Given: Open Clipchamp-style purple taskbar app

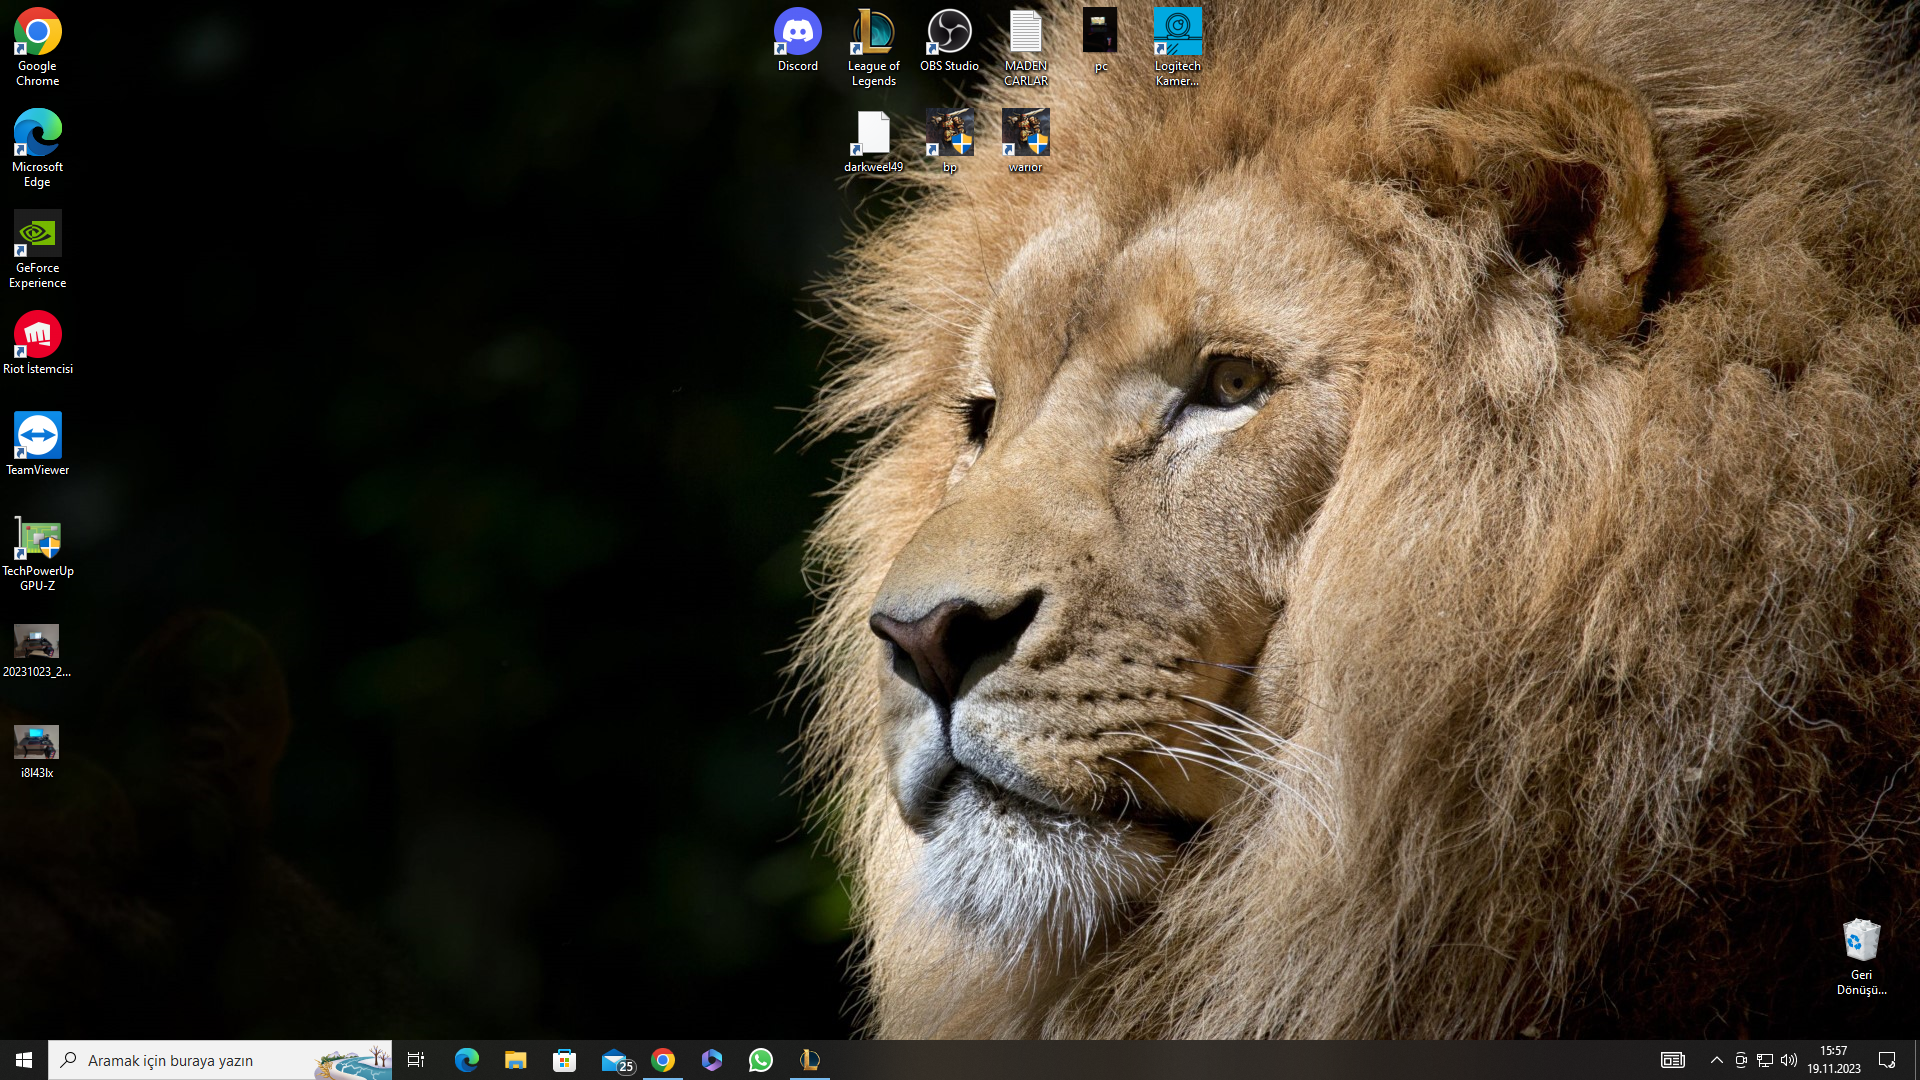Looking at the screenshot, I should (x=712, y=1060).
